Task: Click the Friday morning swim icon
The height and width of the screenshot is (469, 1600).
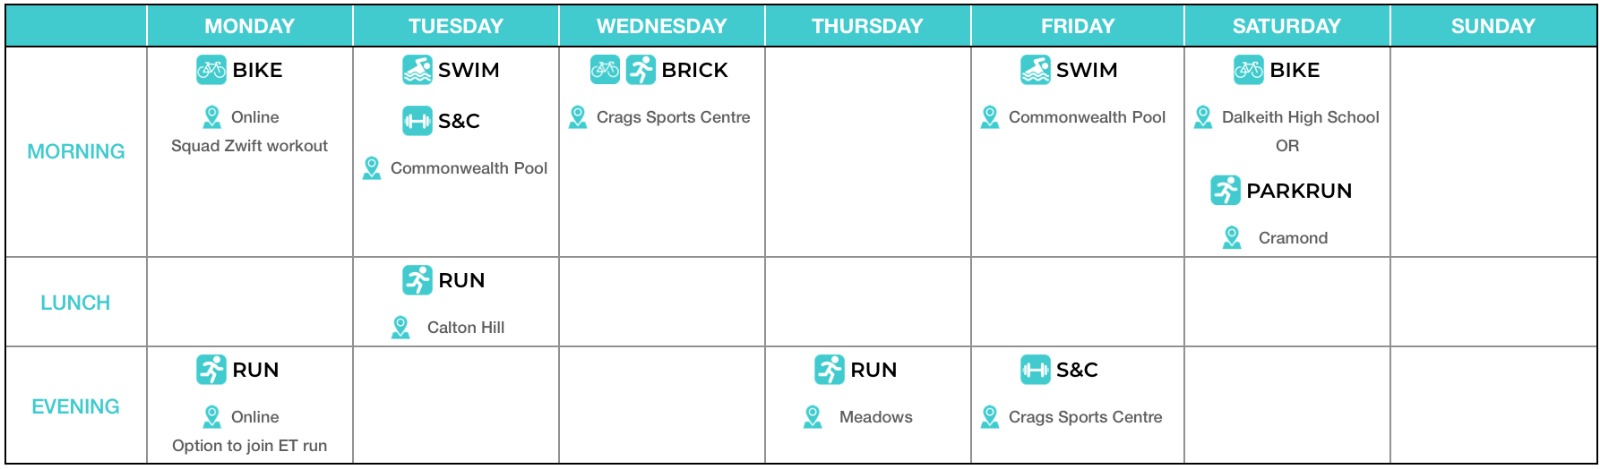Action: click(x=1035, y=70)
